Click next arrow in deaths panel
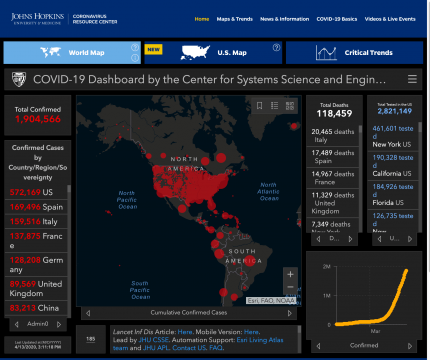The height and width of the screenshot is (360, 430). [350, 239]
